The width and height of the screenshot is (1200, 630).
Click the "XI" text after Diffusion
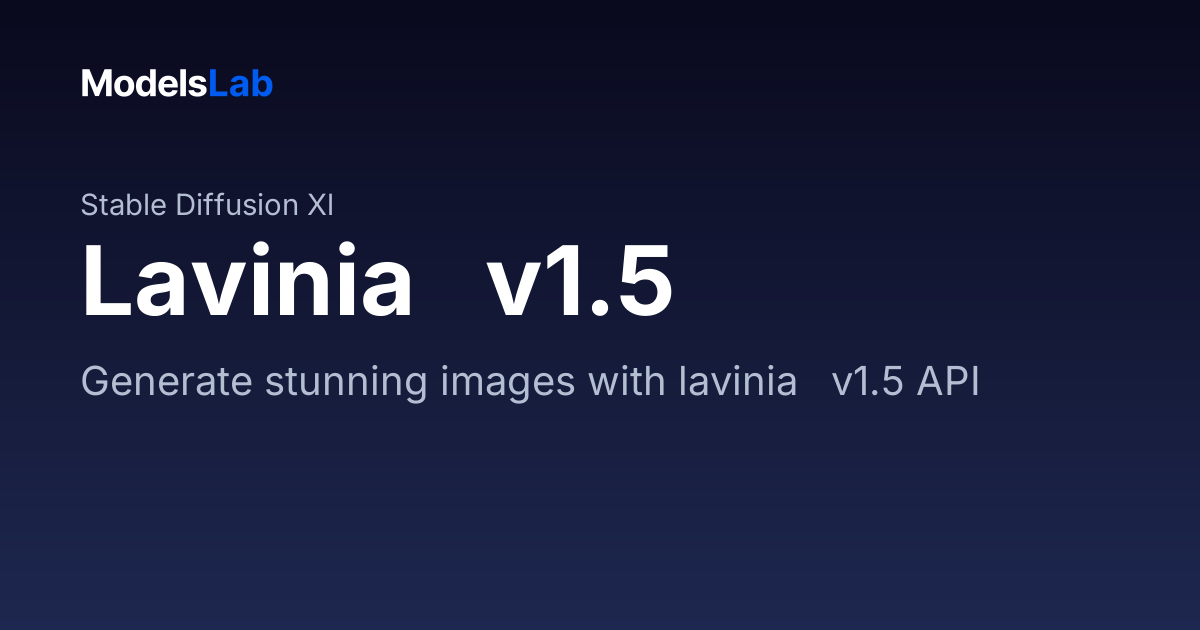click(x=320, y=205)
